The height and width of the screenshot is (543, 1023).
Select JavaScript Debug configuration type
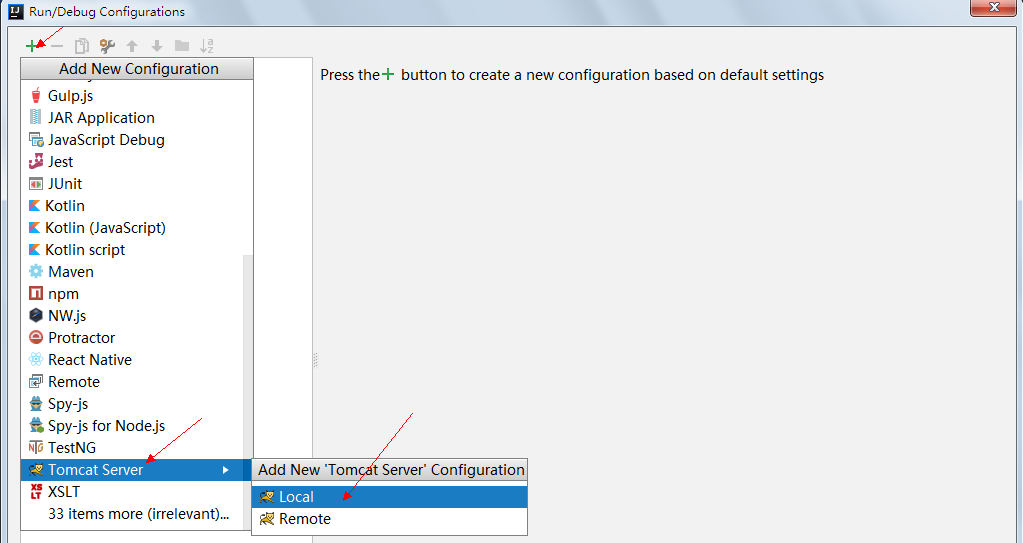click(137, 140)
